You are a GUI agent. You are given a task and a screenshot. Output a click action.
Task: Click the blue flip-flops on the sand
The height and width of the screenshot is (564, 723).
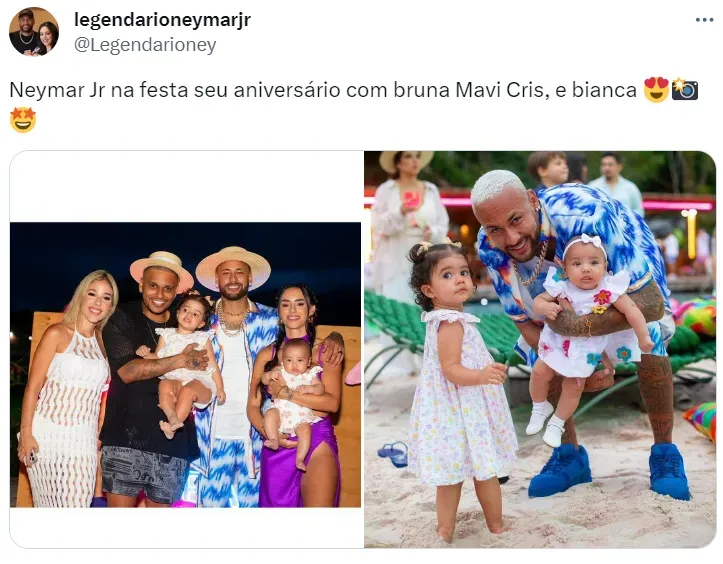click(393, 453)
